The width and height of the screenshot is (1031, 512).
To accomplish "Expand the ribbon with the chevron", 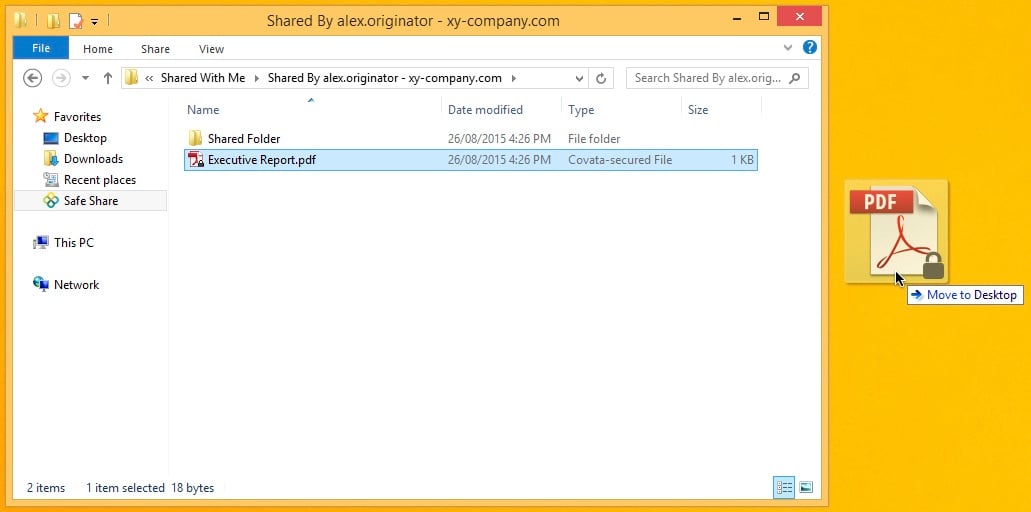I will coord(788,47).
